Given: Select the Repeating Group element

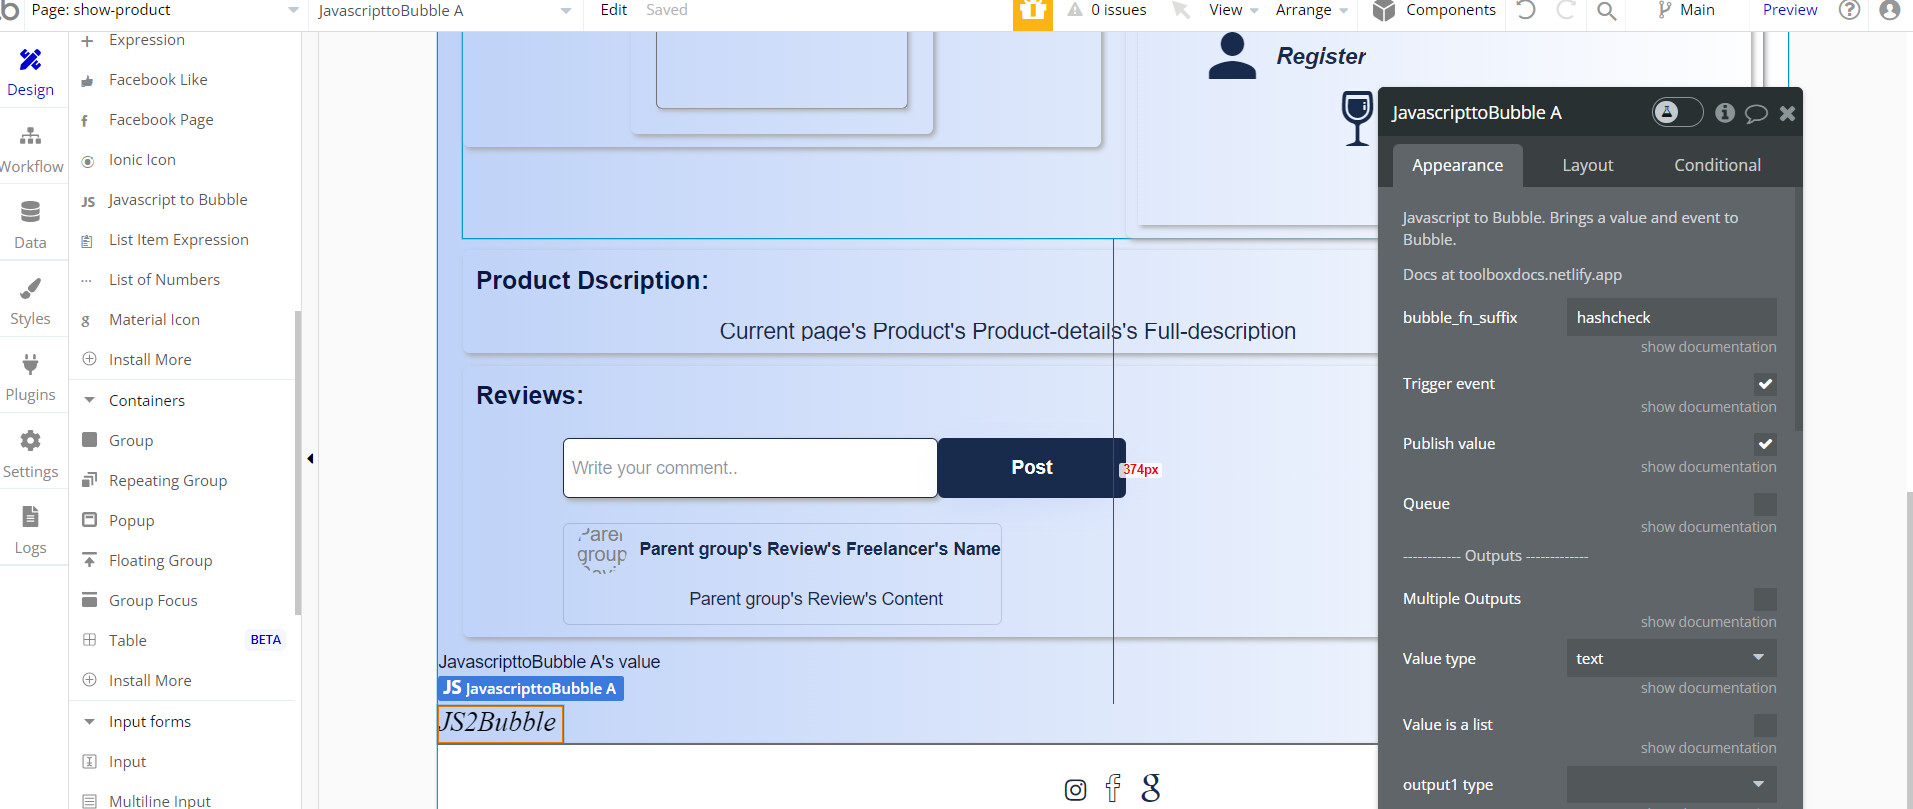Looking at the screenshot, I should coord(167,481).
